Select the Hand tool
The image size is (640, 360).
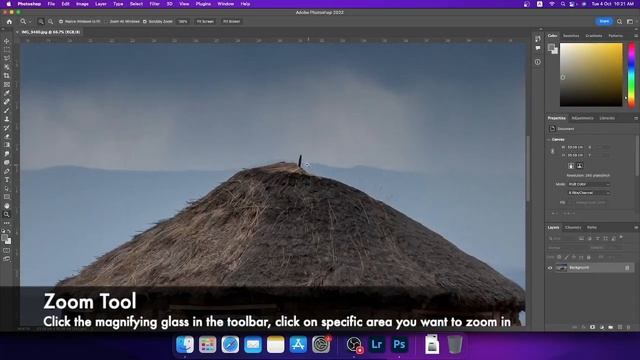point(7,206)
